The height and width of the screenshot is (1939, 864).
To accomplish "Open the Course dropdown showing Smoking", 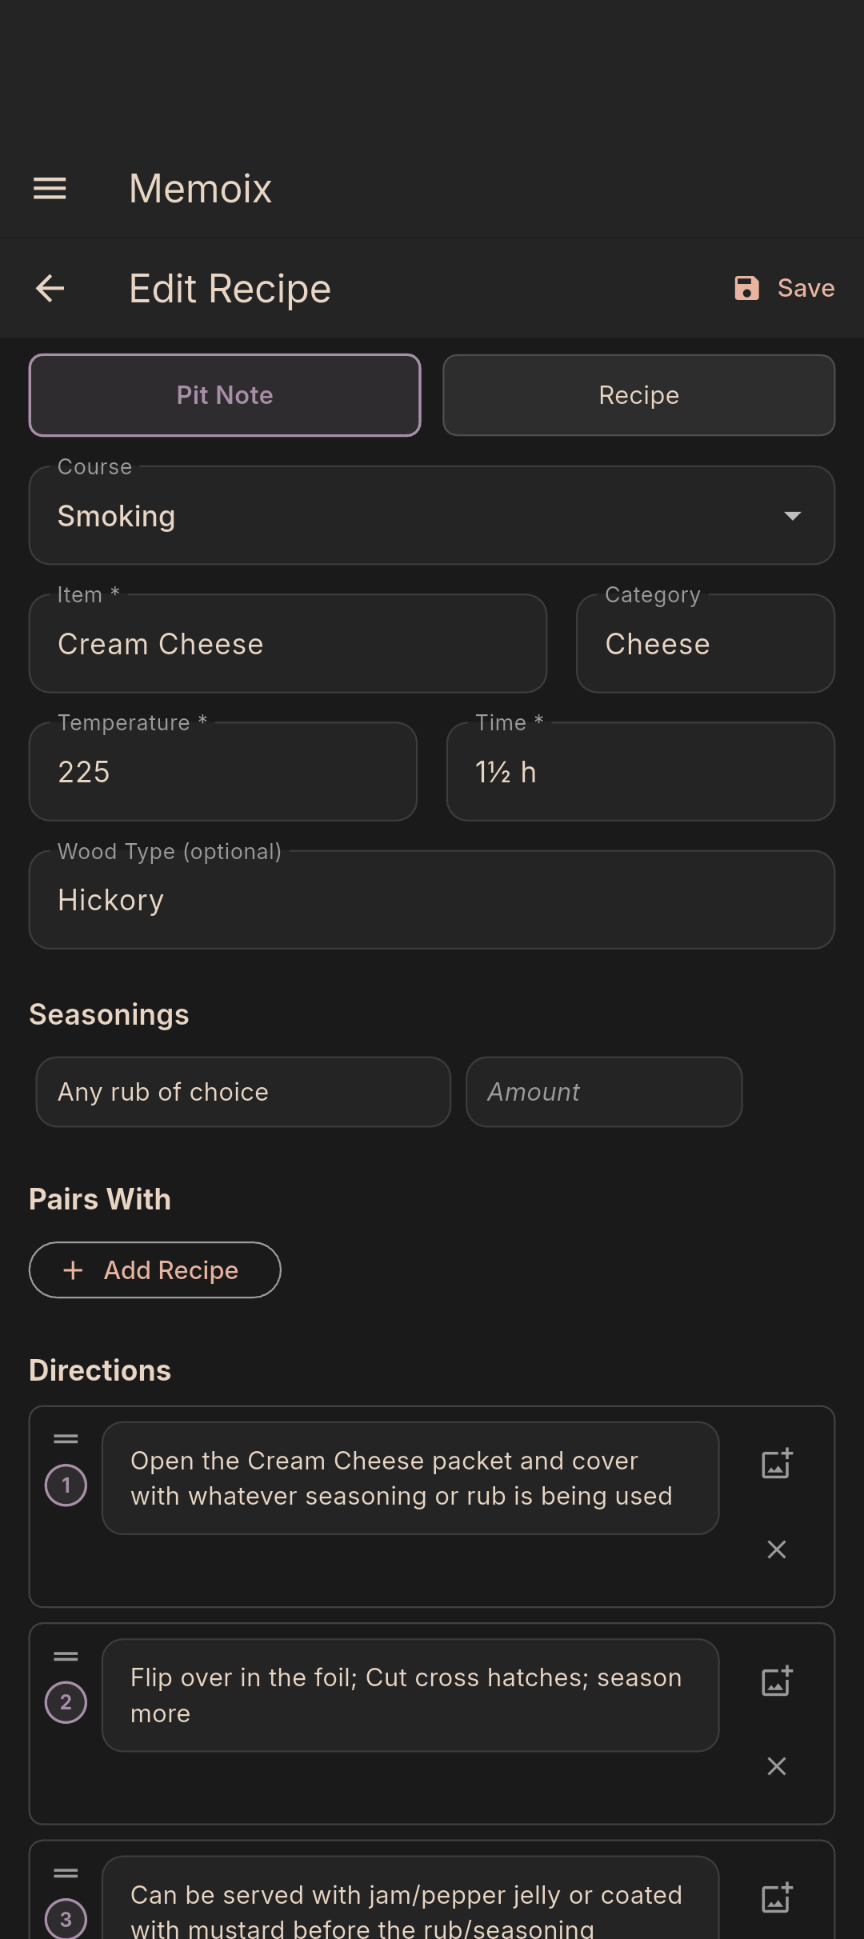I will 432,516.
